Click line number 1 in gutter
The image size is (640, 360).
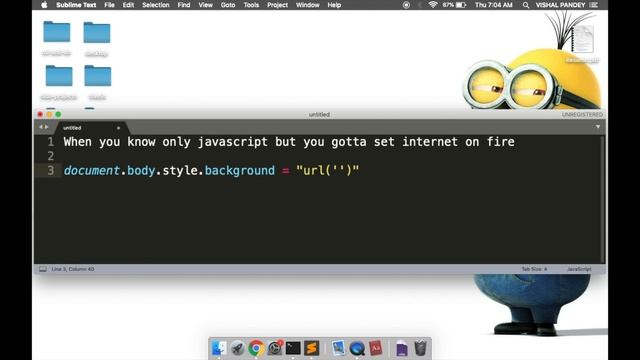(x=51, y=142)
